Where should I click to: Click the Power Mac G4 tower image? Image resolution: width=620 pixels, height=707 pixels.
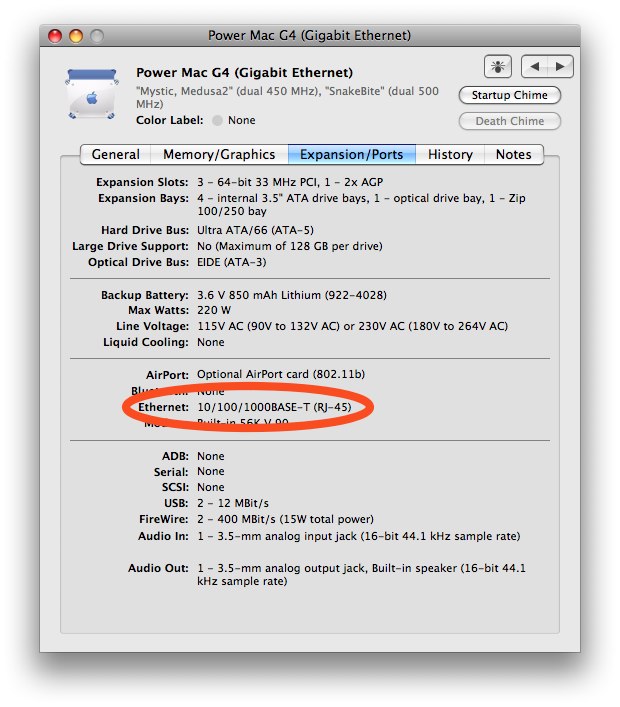(92, 94)
